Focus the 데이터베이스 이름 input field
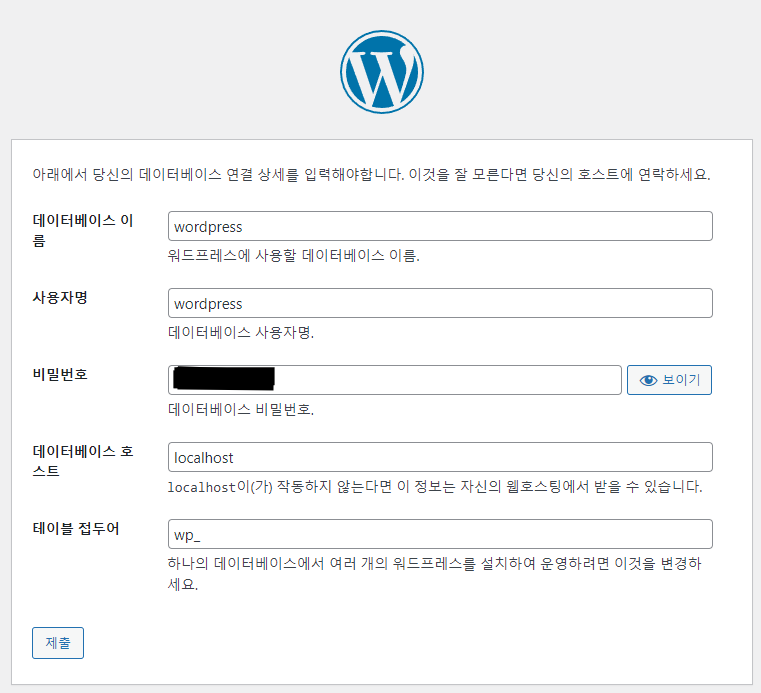 coord(440,226)
